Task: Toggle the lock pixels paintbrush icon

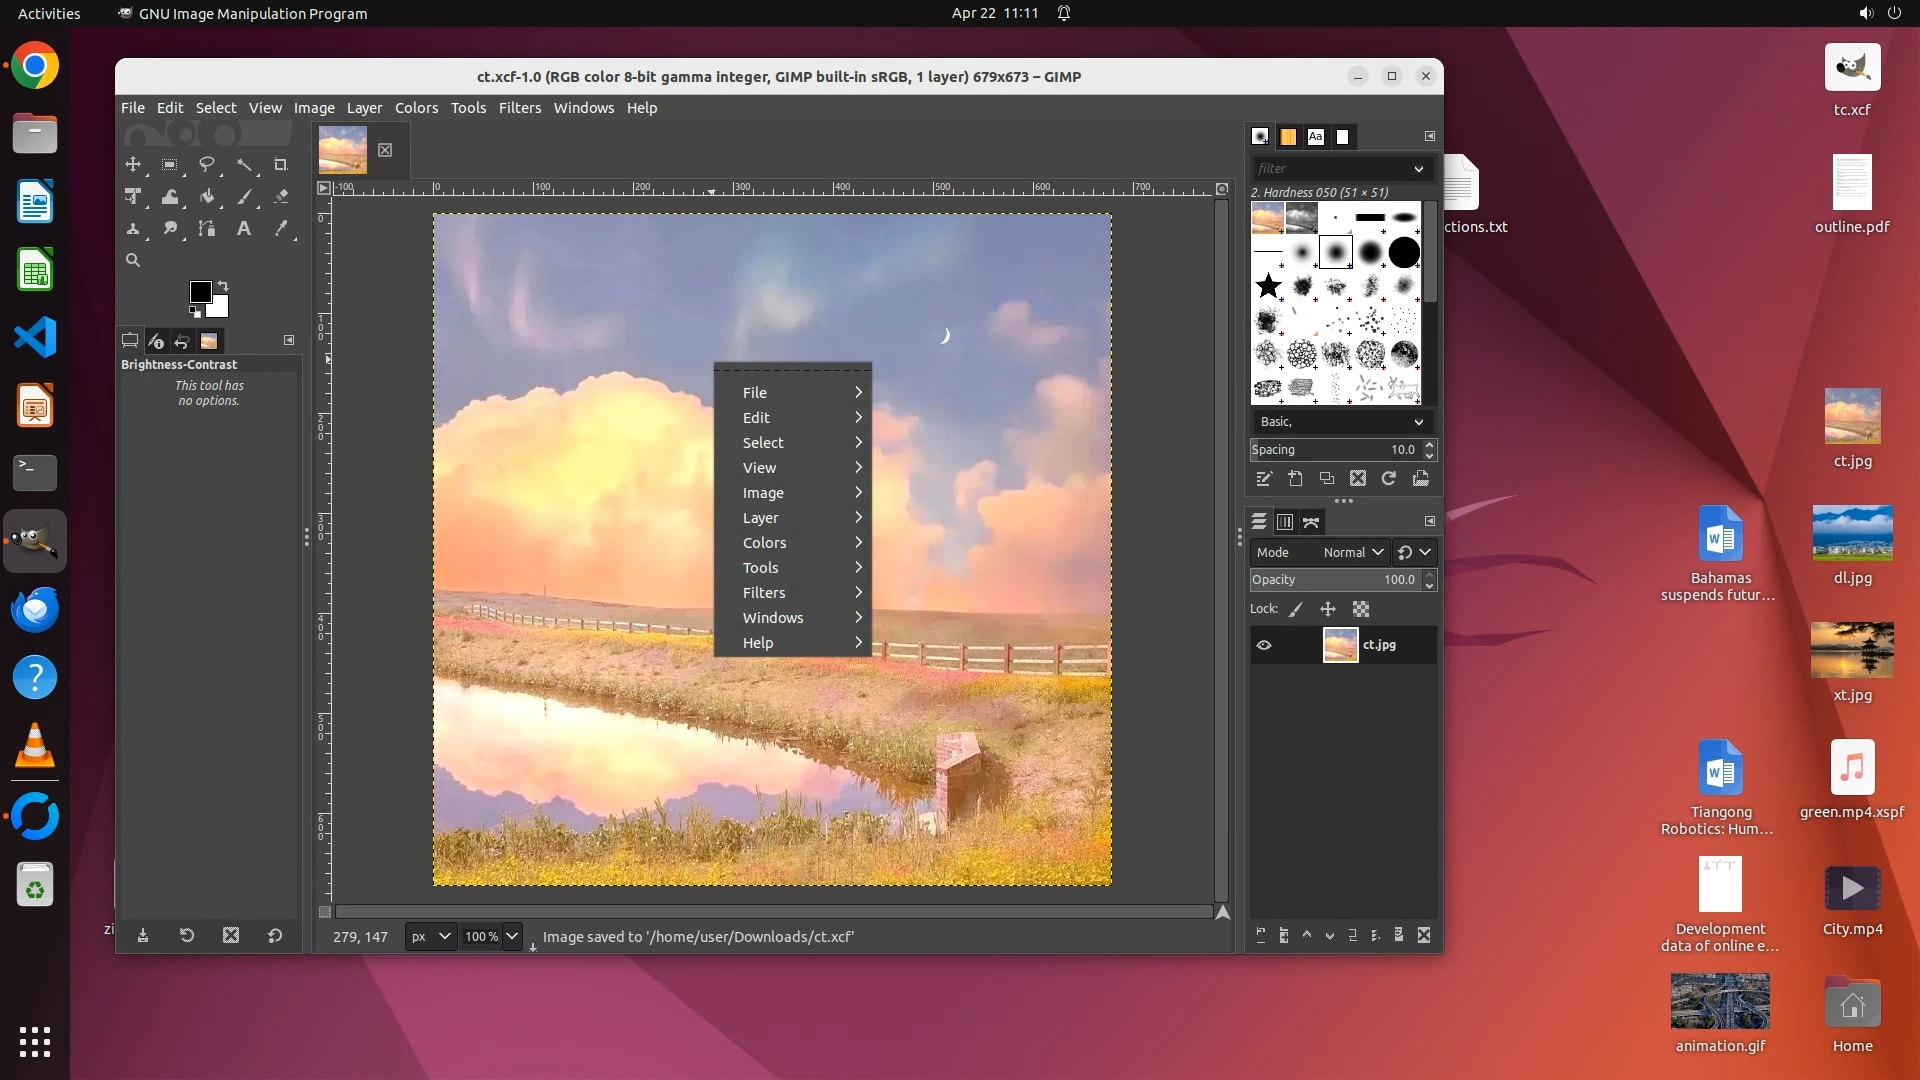Action: pyautogui.click(x=1296, y=609)
